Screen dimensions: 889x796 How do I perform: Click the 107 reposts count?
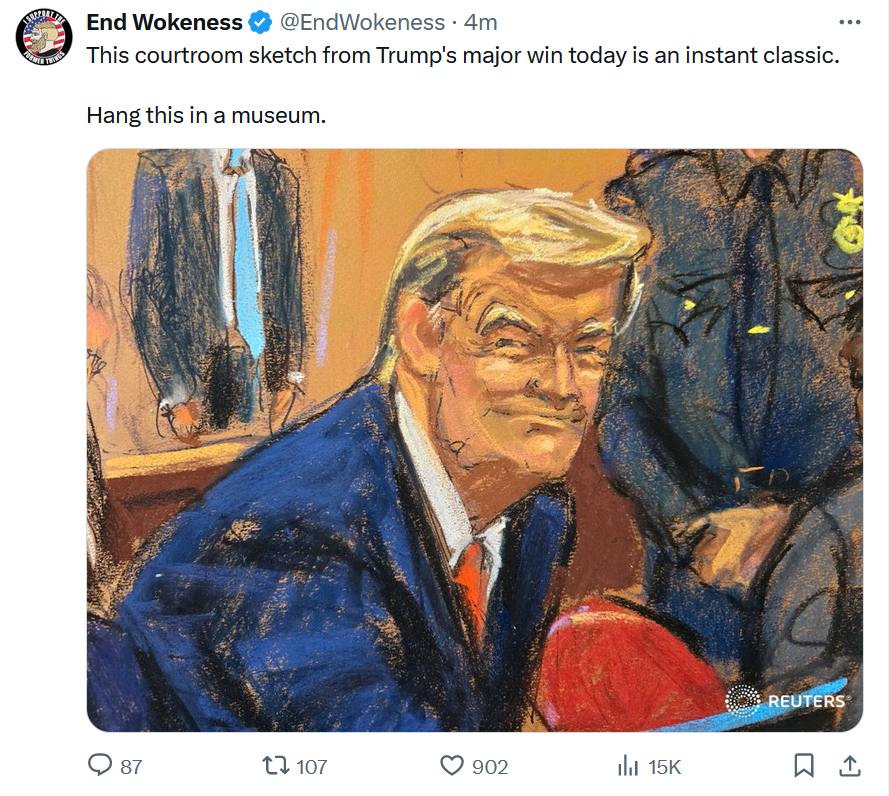(311, 767)
